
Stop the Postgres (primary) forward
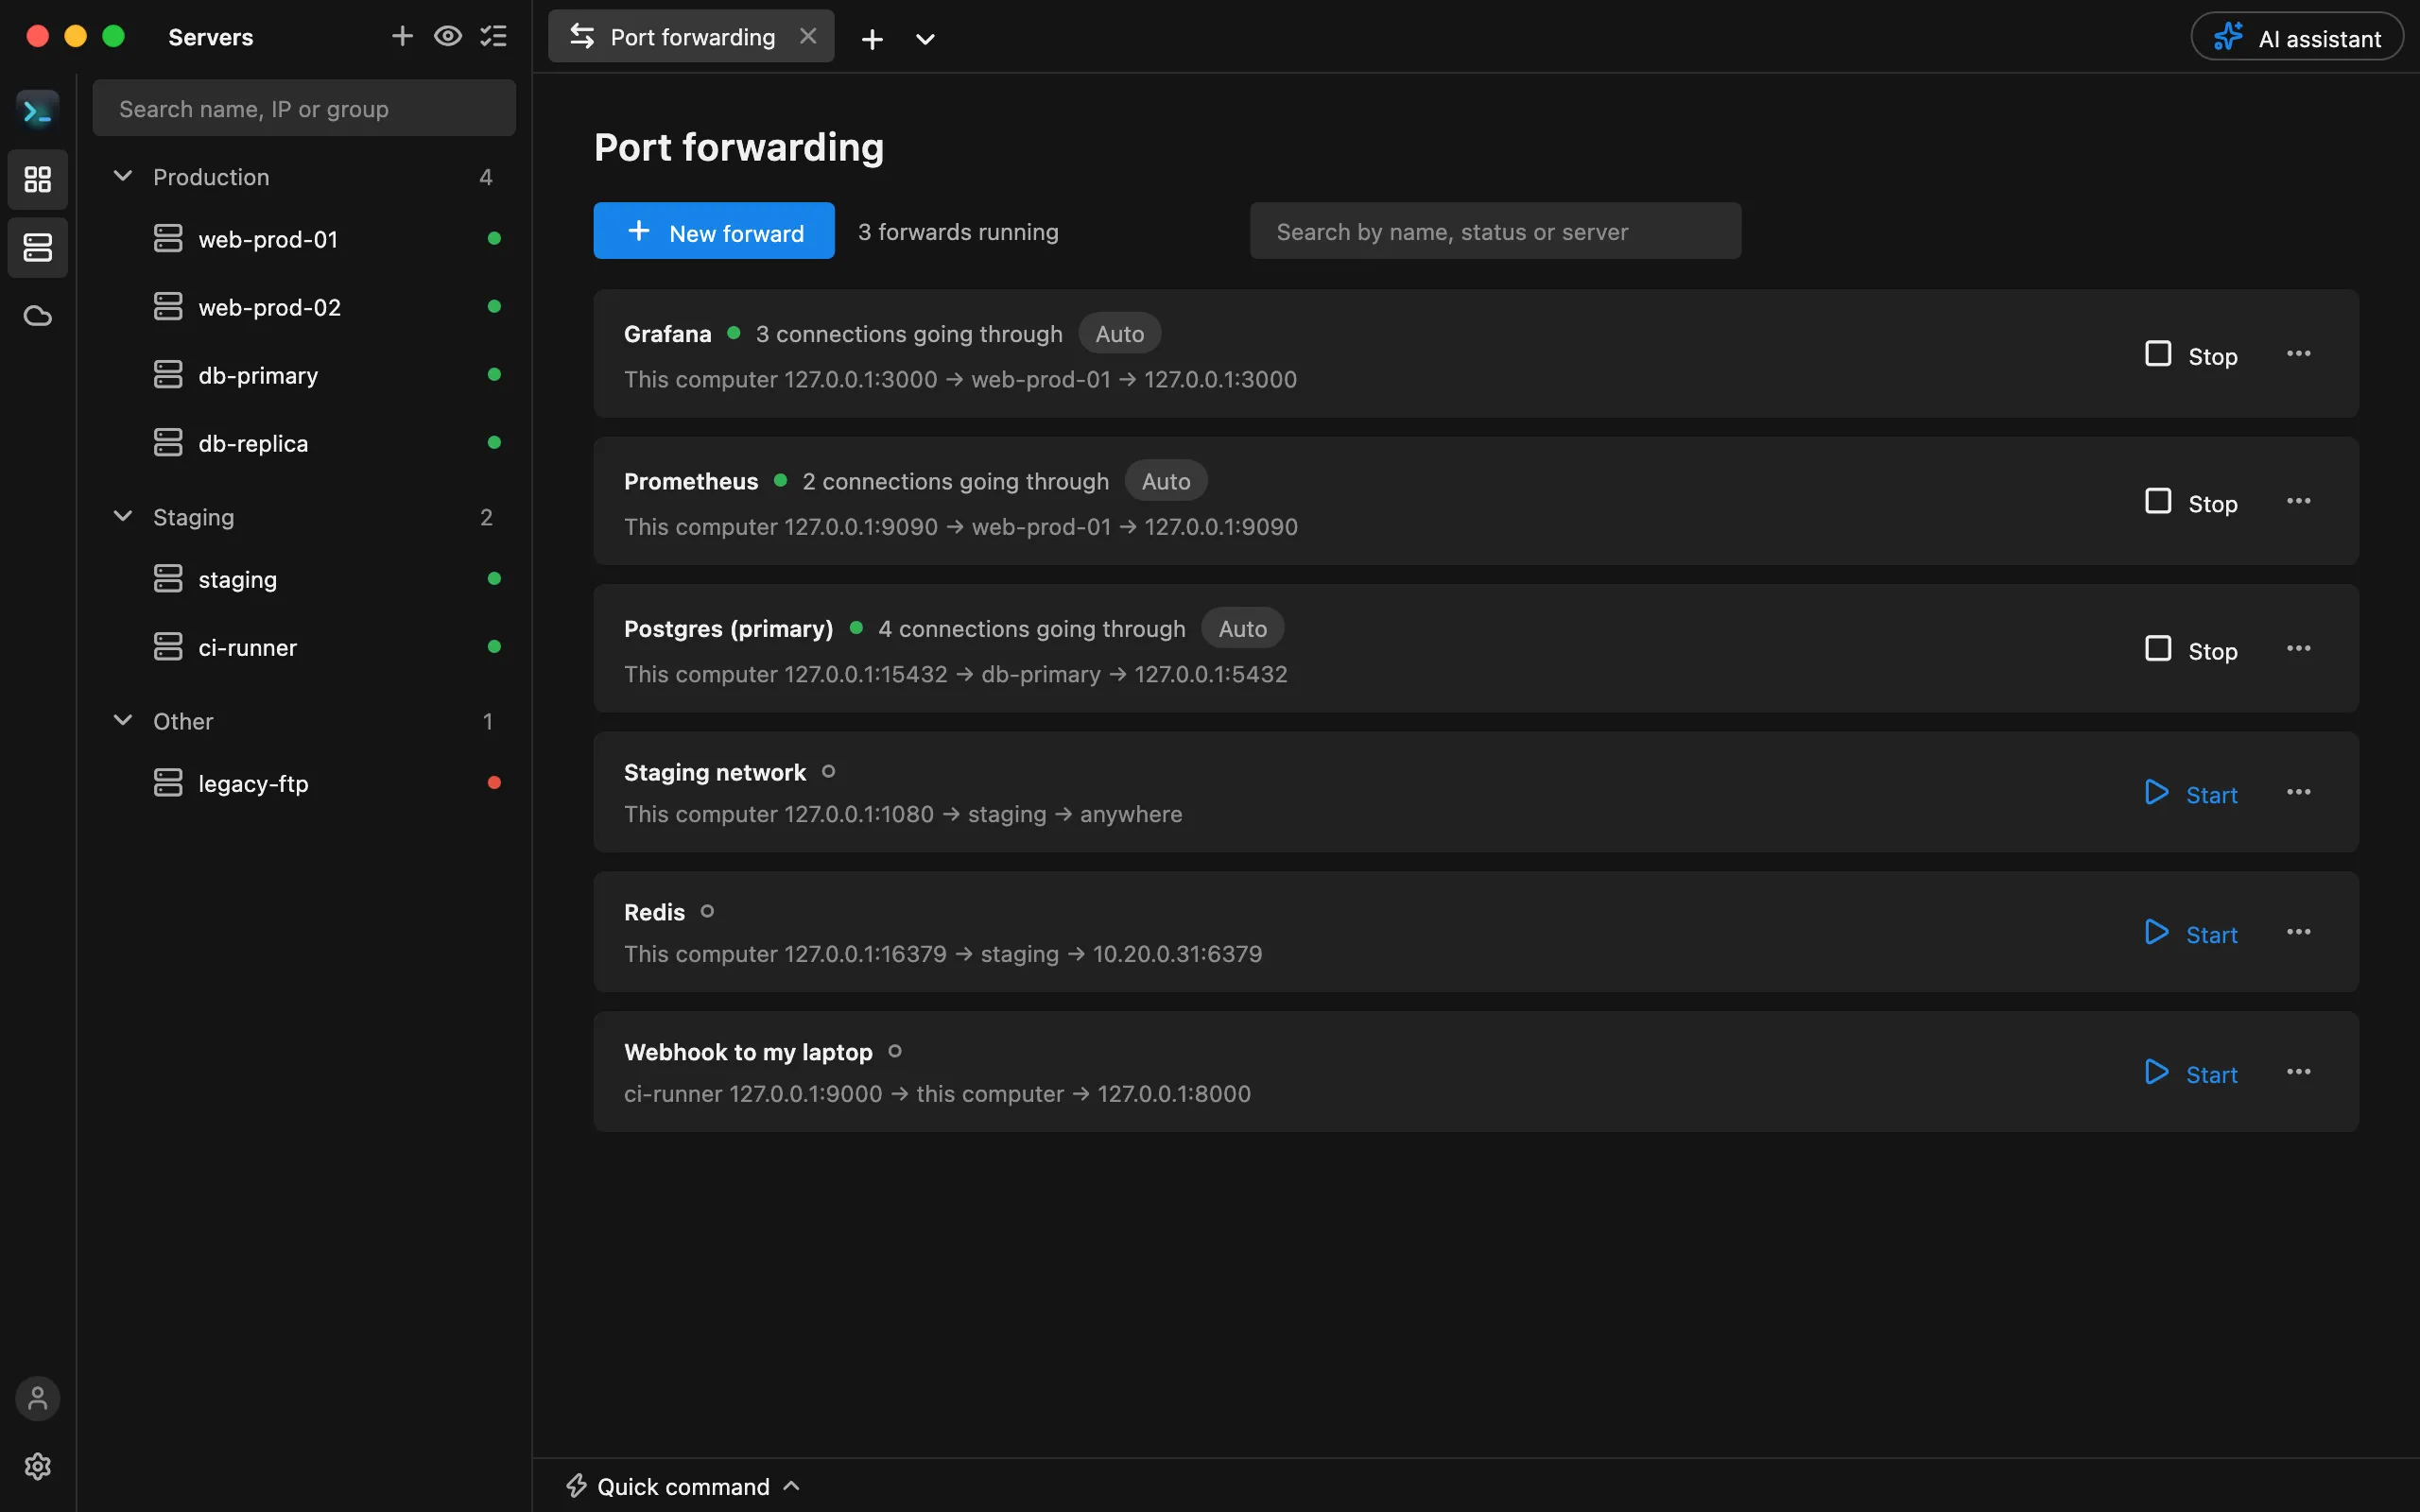click(x=2191, y=650)
